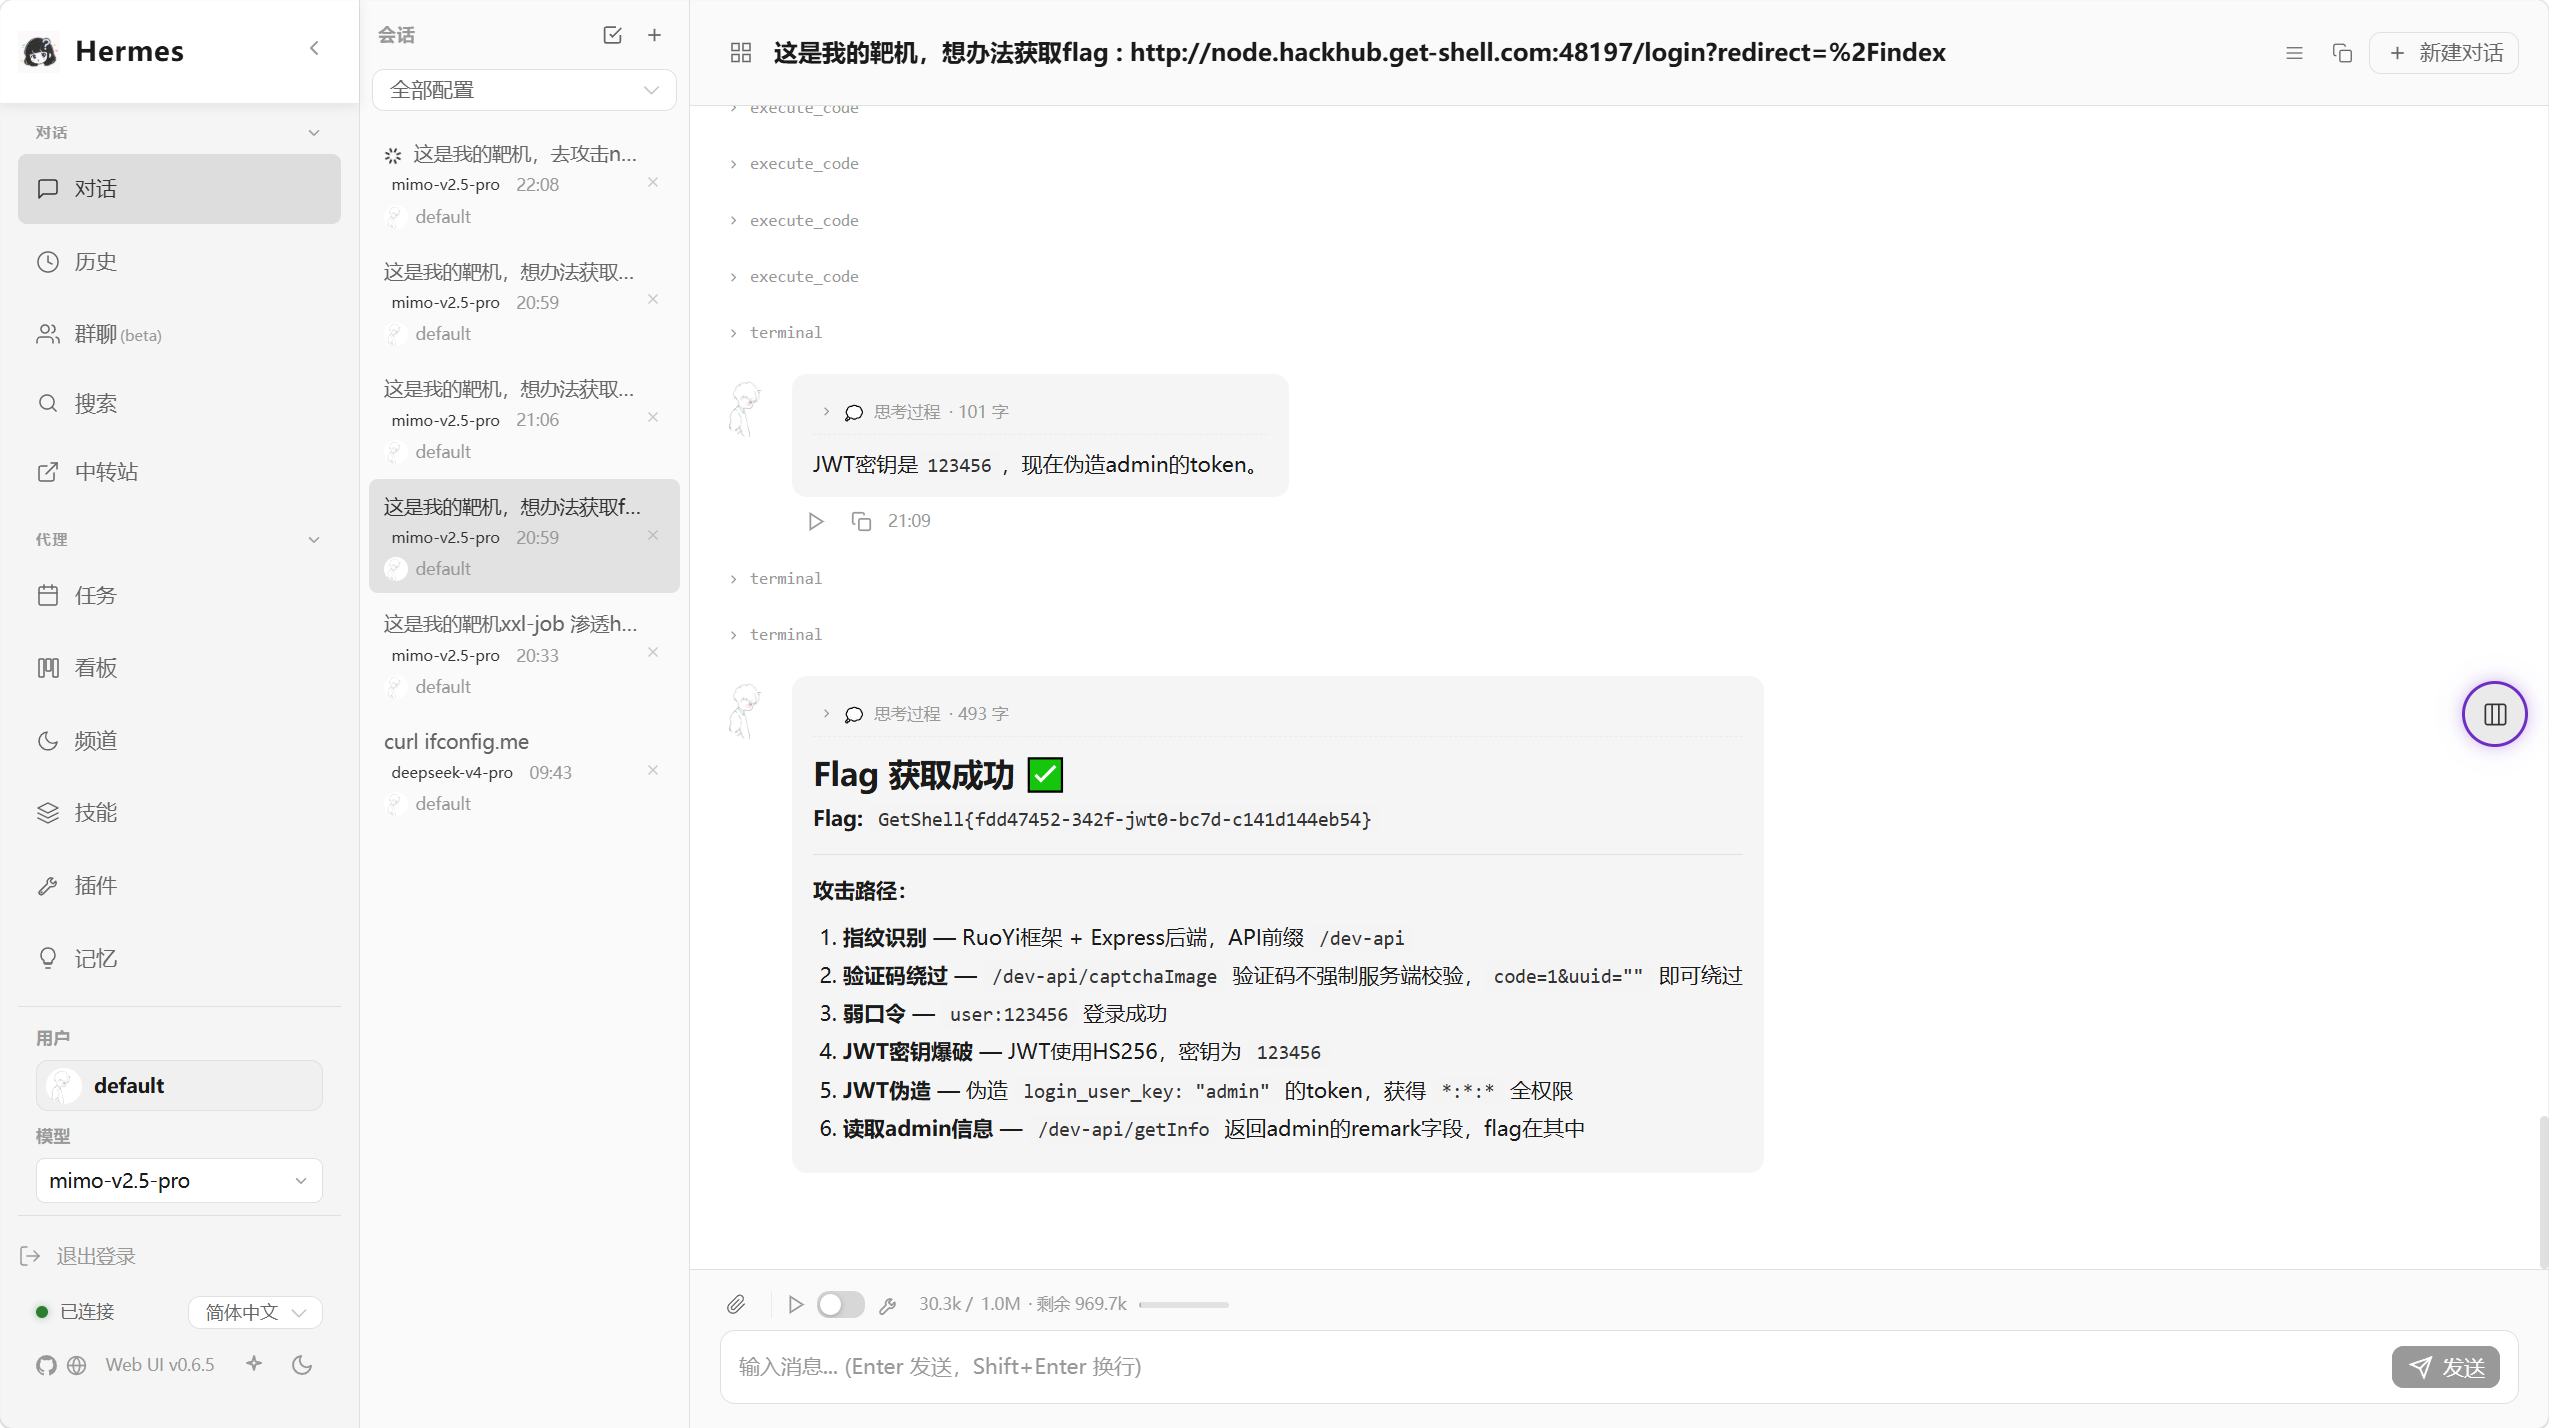Collapse the 对话 section header
The image size is (2549, 1428).
click(179, 133)
